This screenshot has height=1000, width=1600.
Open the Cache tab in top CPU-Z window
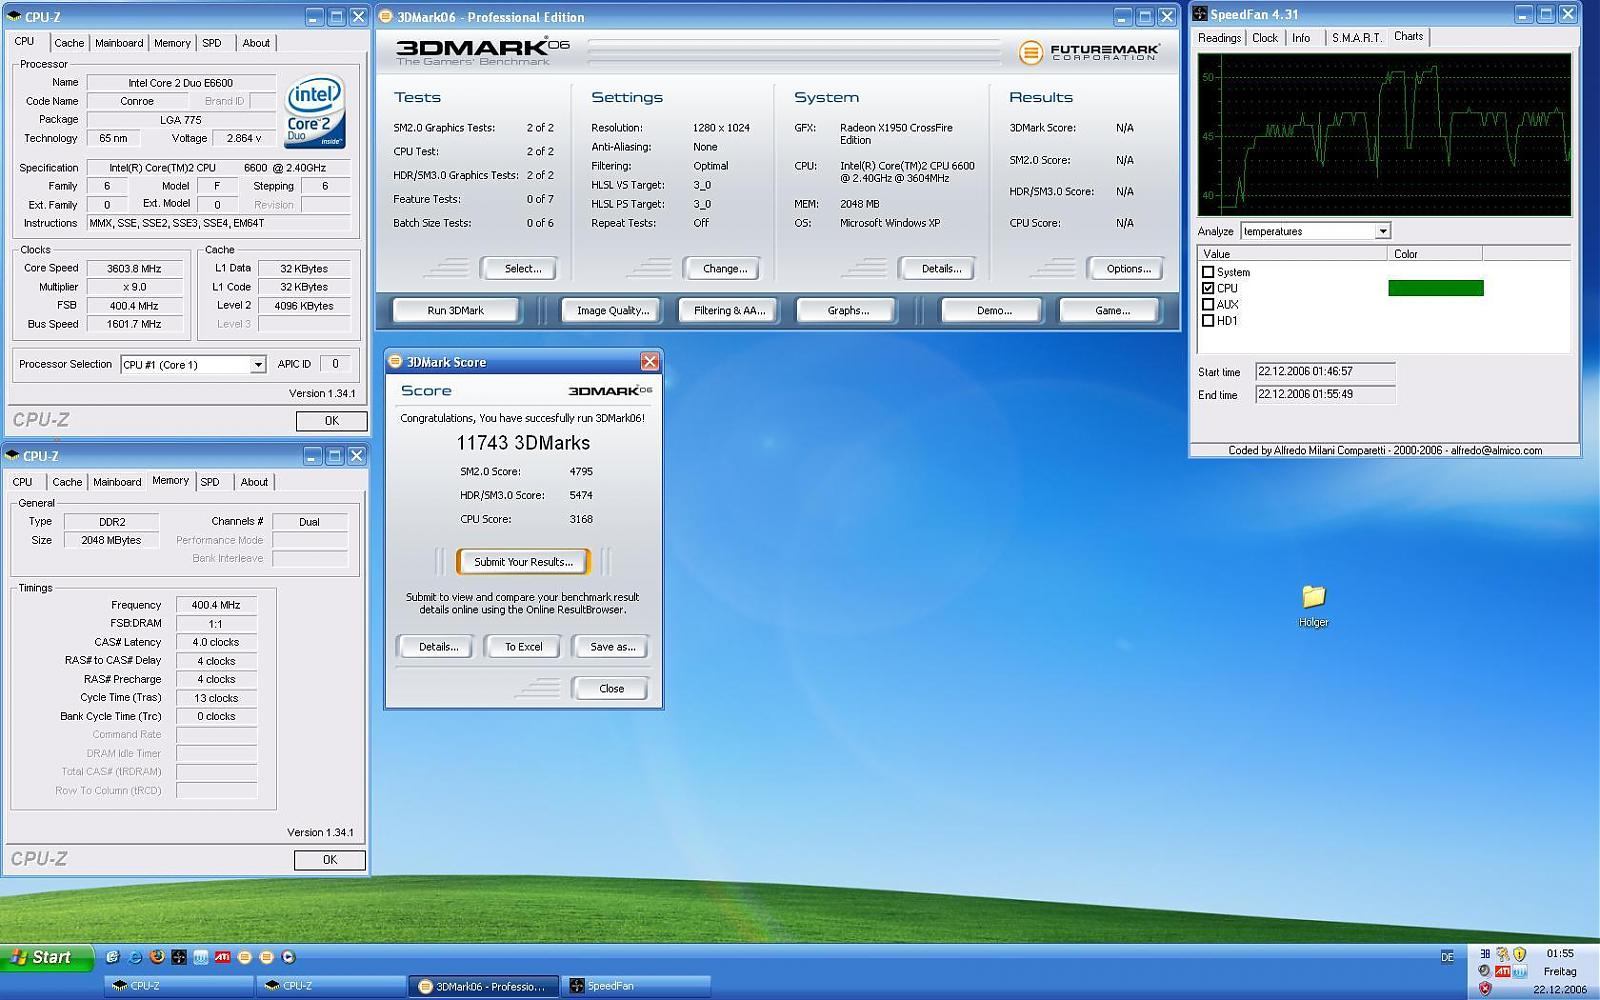click(x=69, y=43)
